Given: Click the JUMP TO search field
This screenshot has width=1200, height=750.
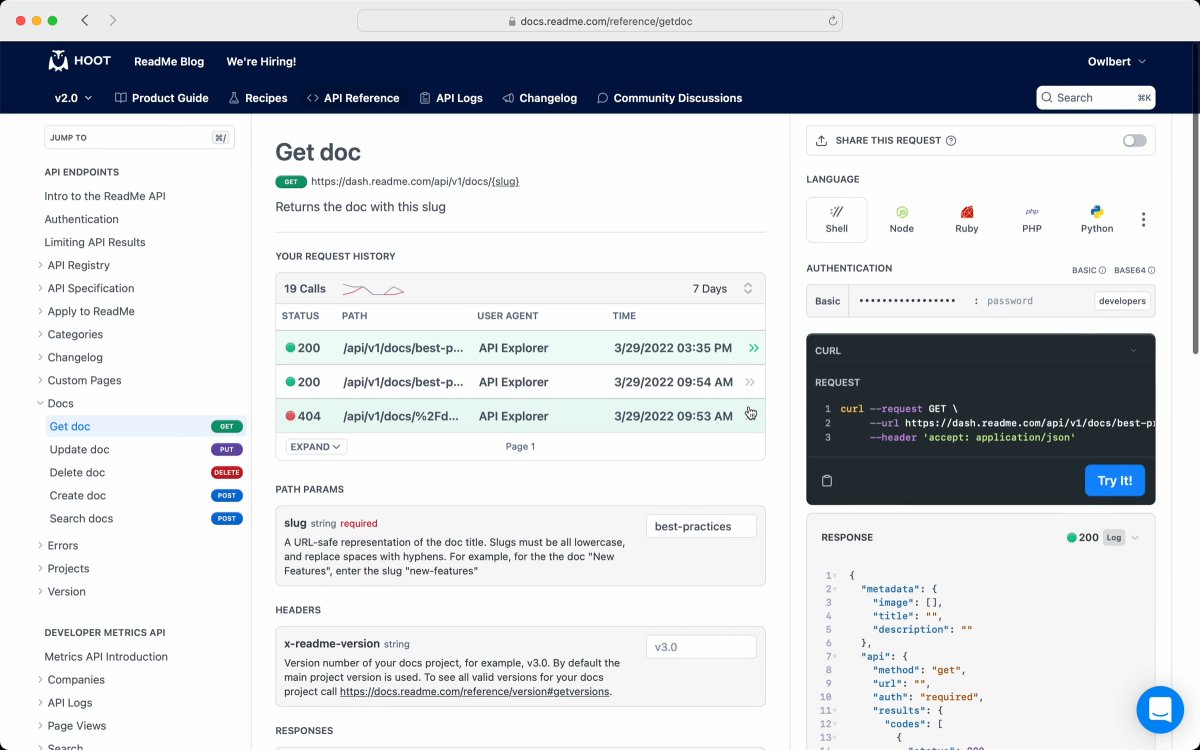Looking at the screenshot, I should pos(139,137).
